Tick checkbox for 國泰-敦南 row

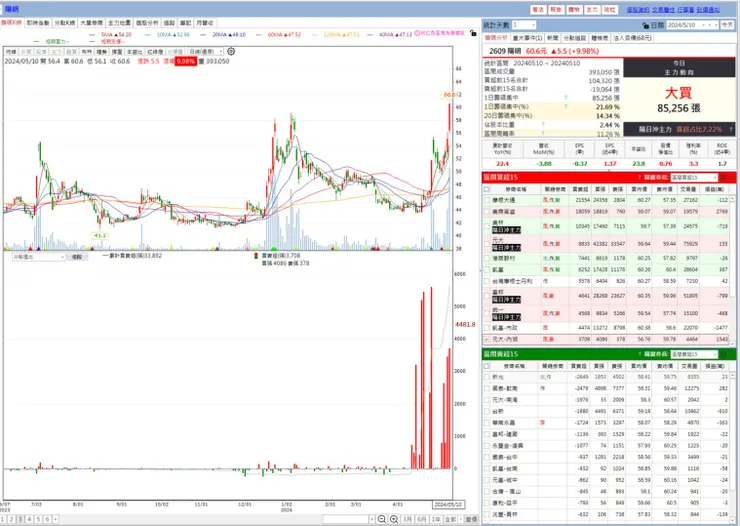(x=487, y=388)
